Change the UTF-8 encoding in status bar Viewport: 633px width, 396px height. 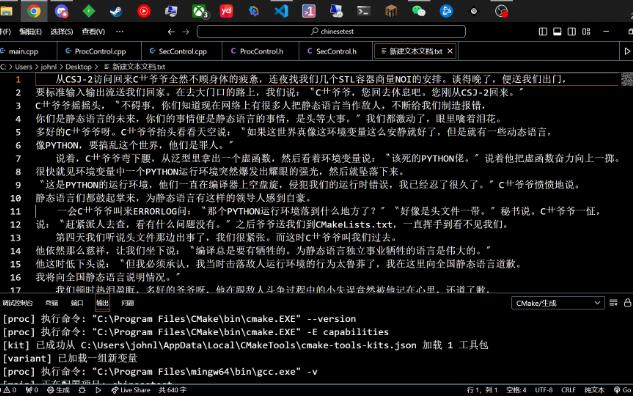point(544,390)
